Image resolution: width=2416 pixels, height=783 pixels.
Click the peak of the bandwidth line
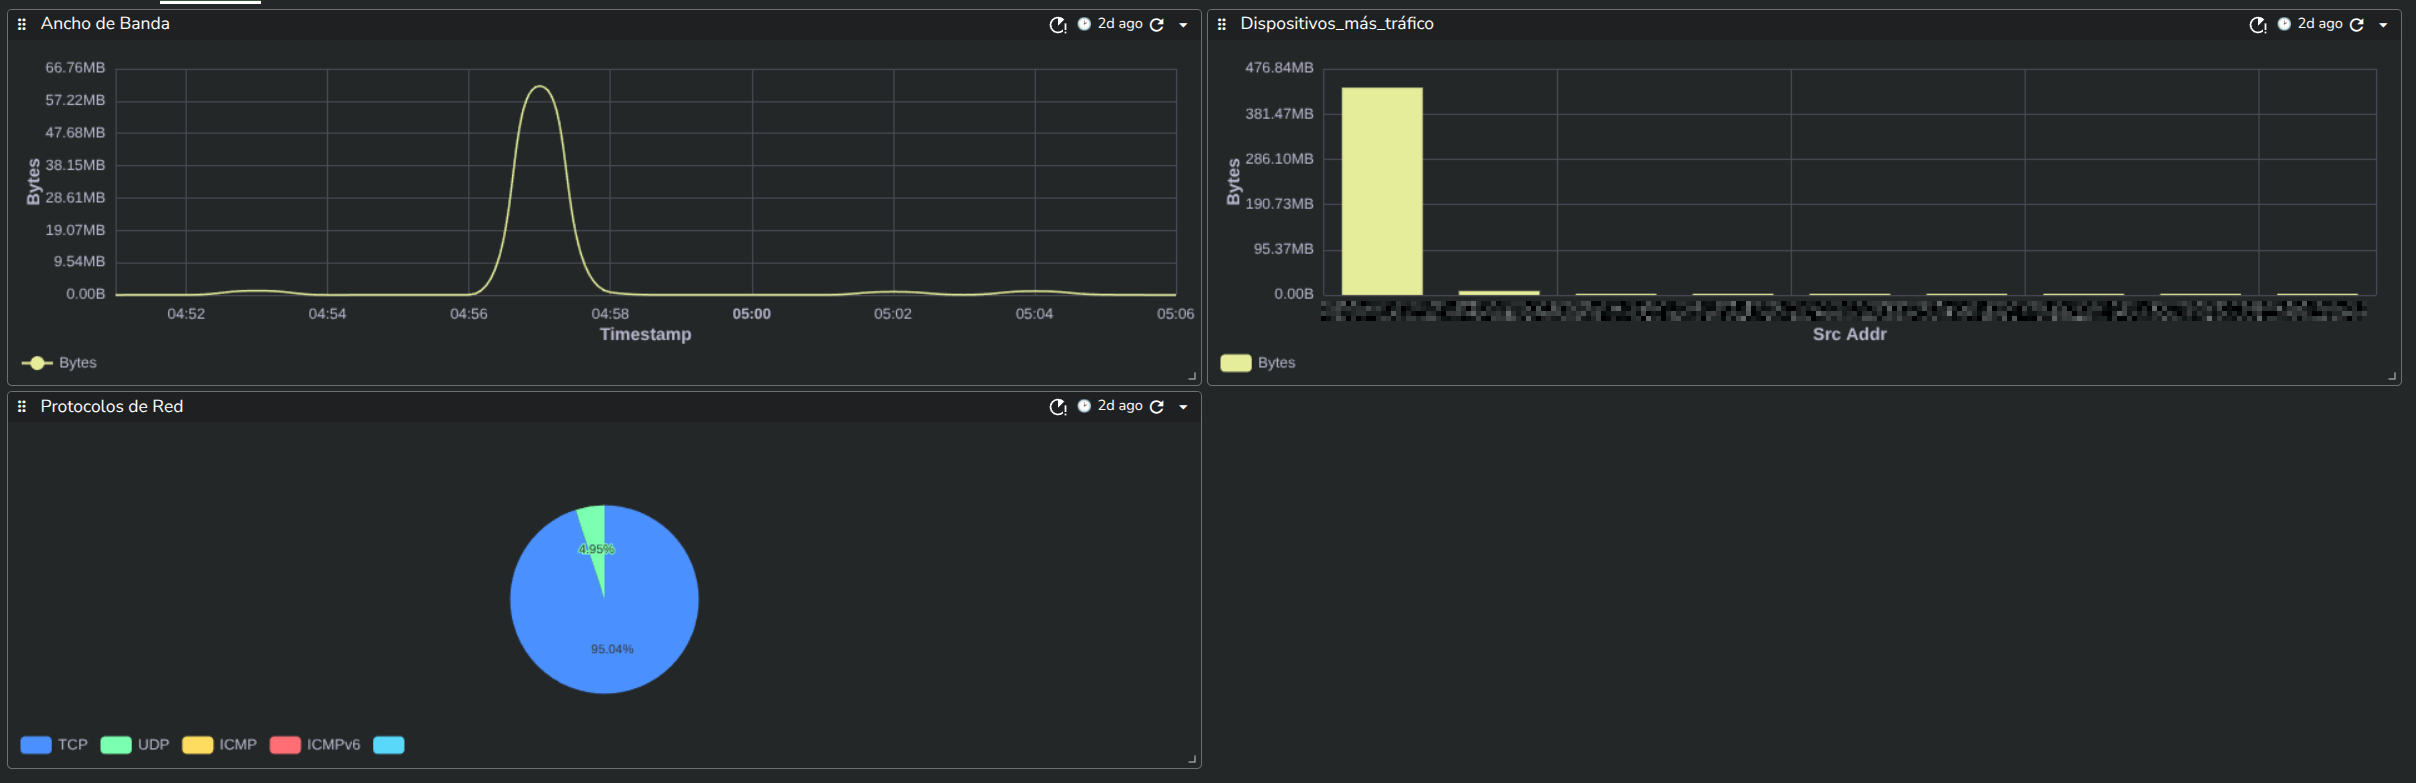coord(540,87)
